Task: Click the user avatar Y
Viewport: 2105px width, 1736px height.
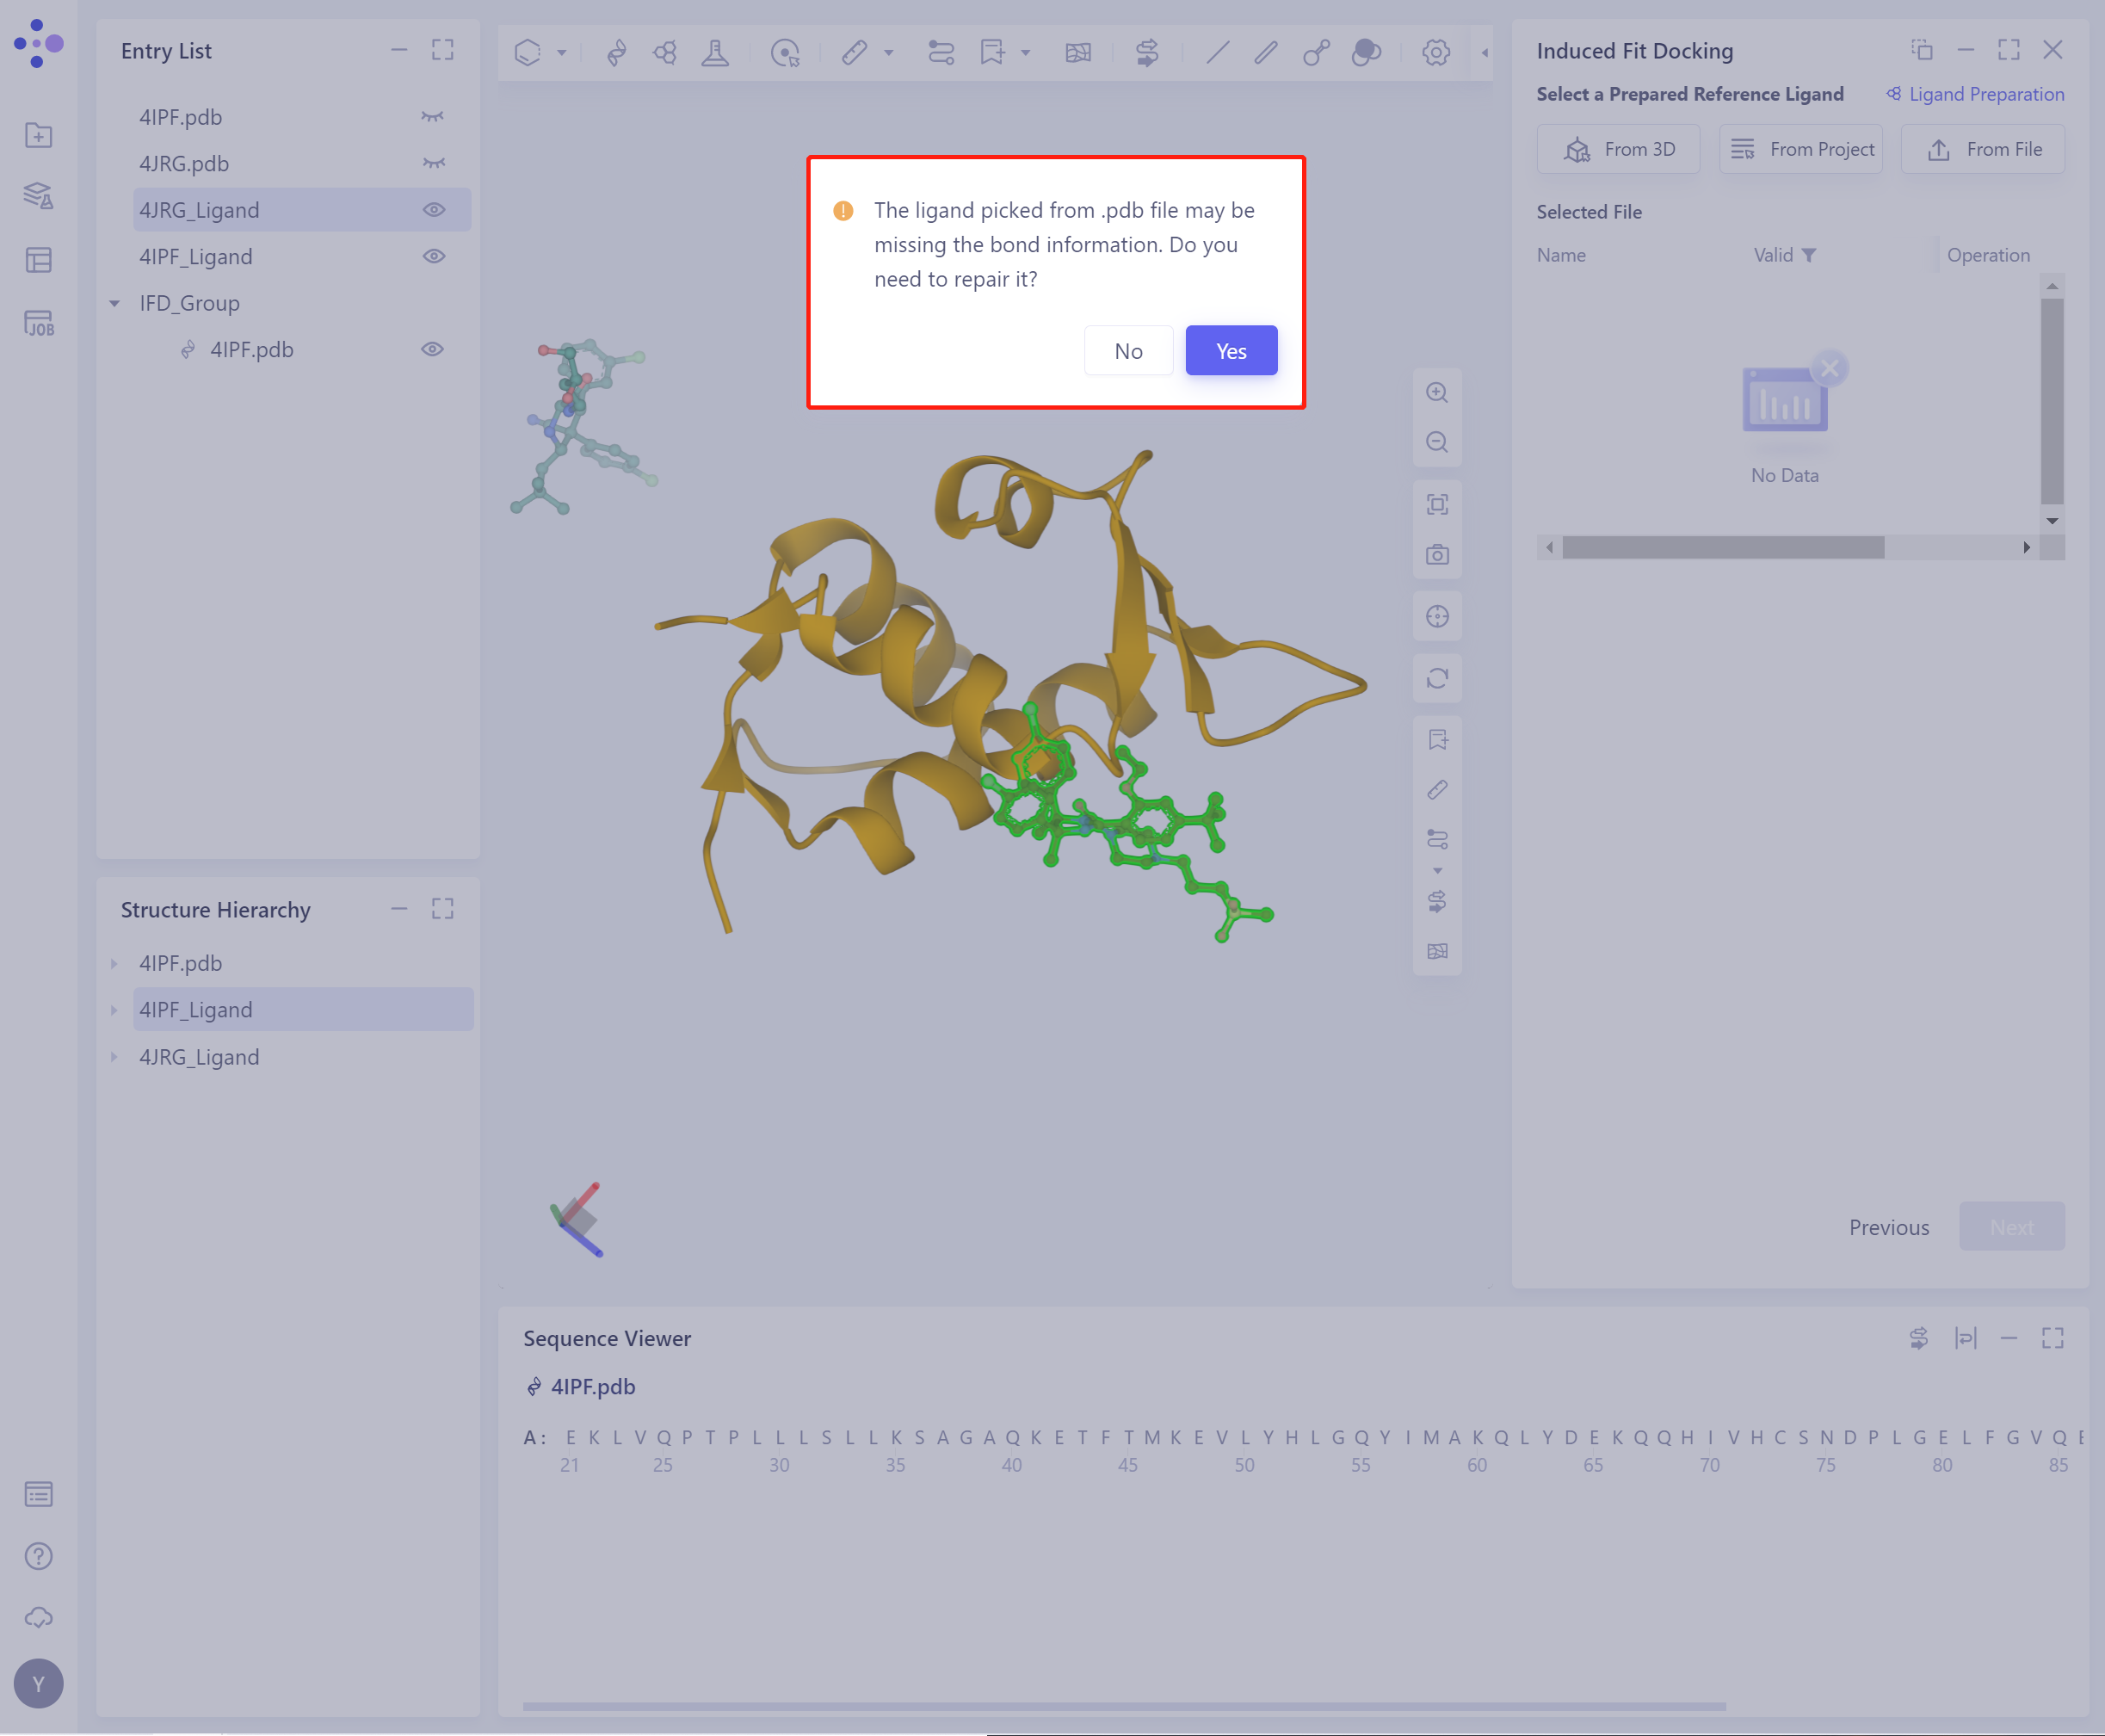Action: pos(38,1684)
